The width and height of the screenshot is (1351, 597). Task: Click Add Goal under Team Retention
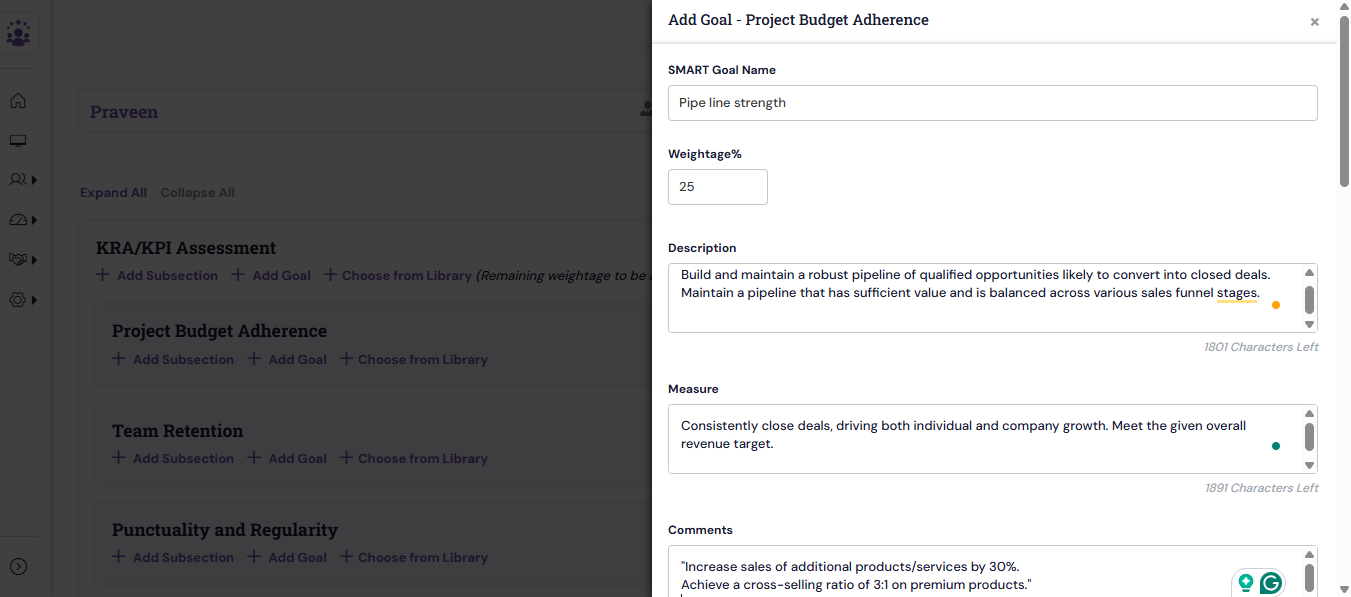[x=287, y=459]
